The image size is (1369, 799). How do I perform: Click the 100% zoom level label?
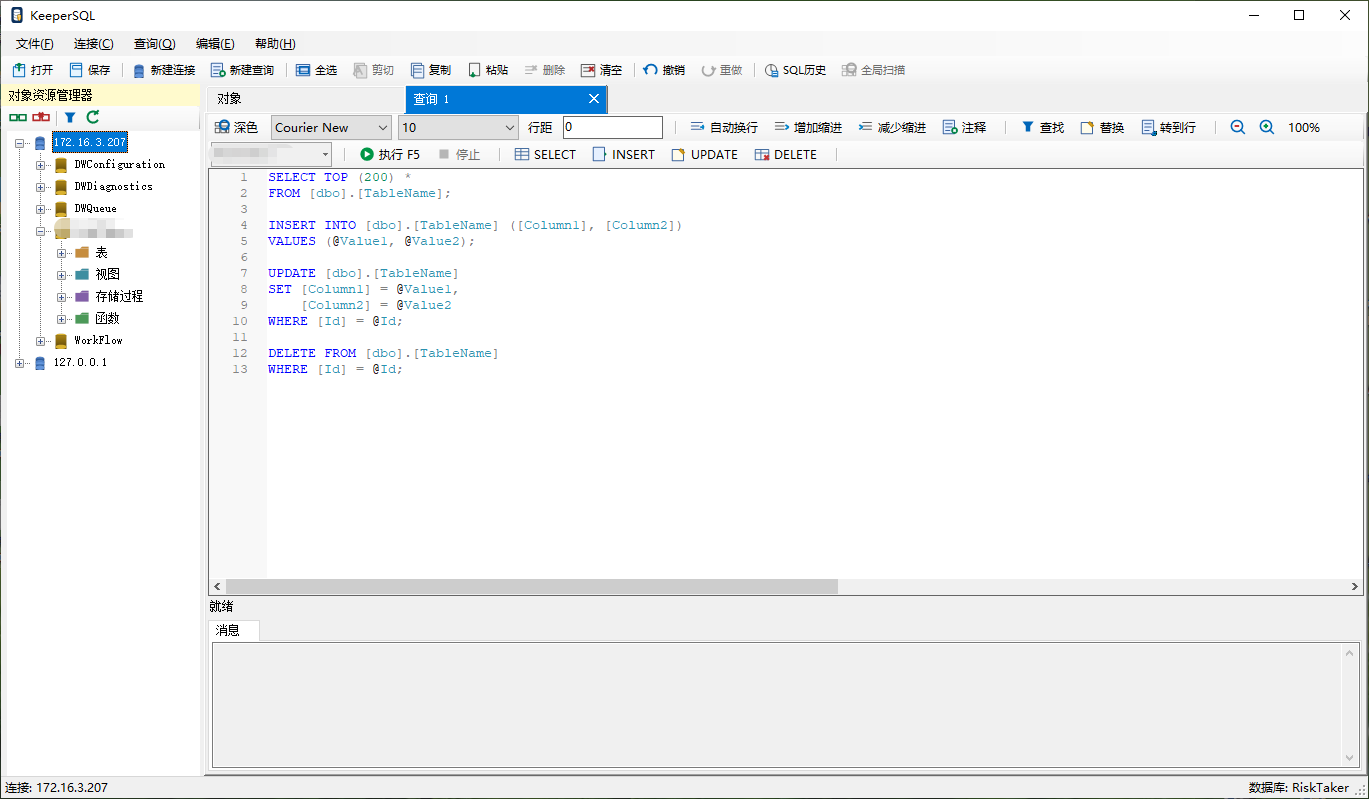point(1304,127)
